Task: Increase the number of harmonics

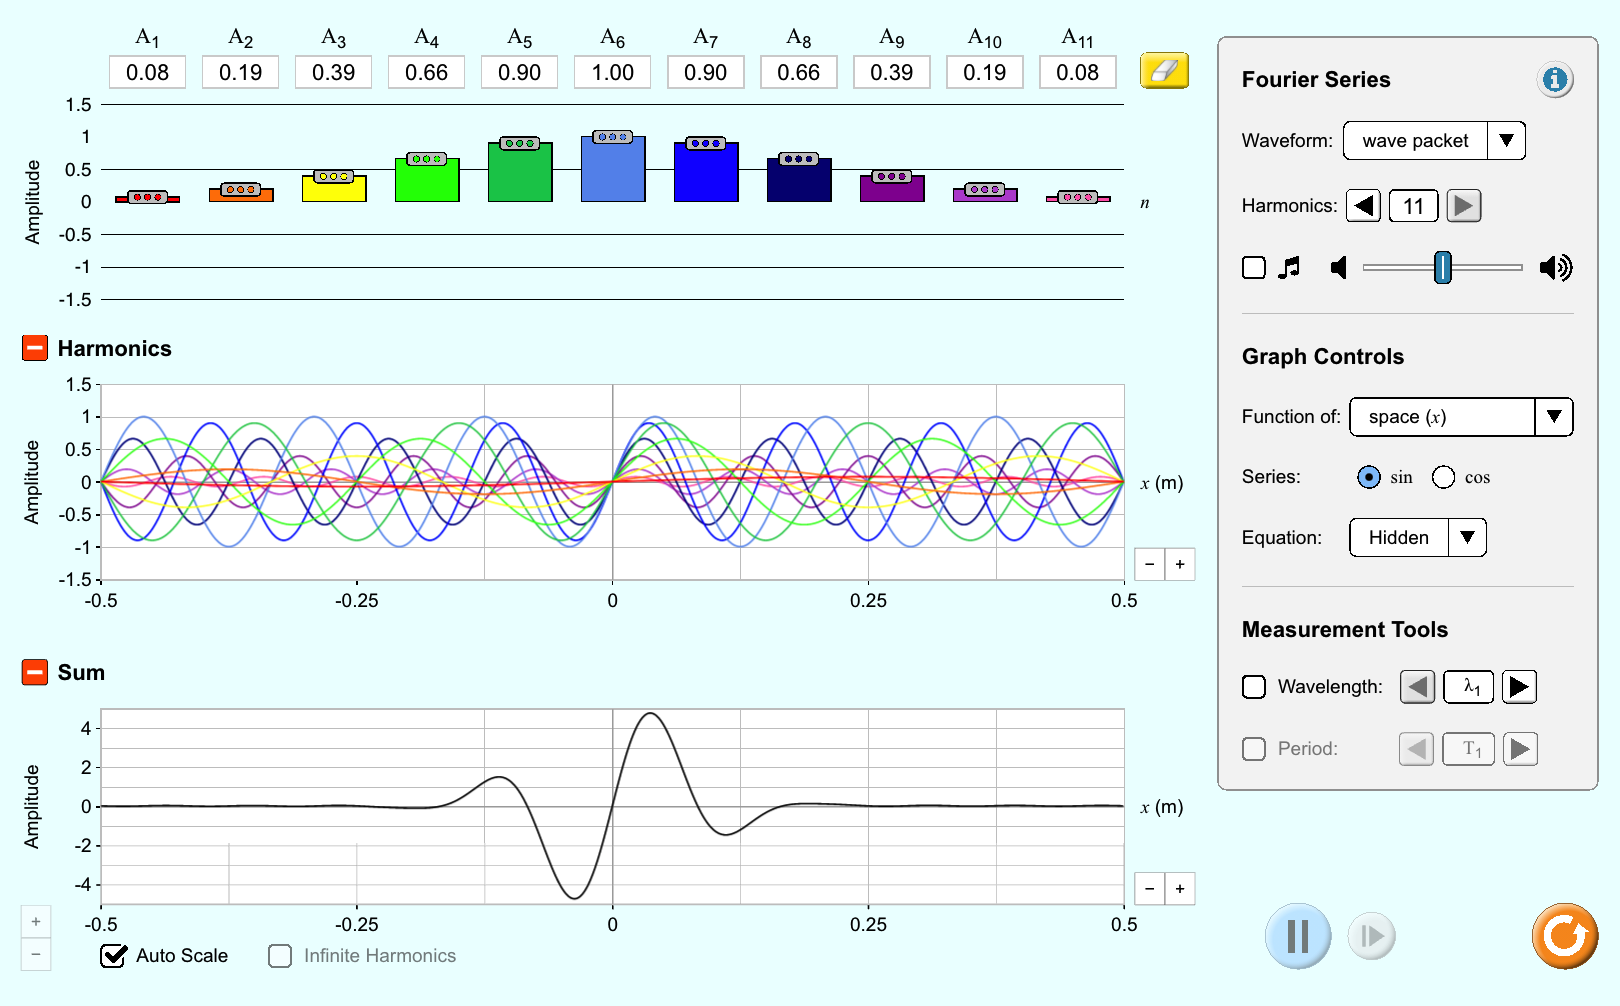Action: pyautogui.click(x=1463, y=206)
